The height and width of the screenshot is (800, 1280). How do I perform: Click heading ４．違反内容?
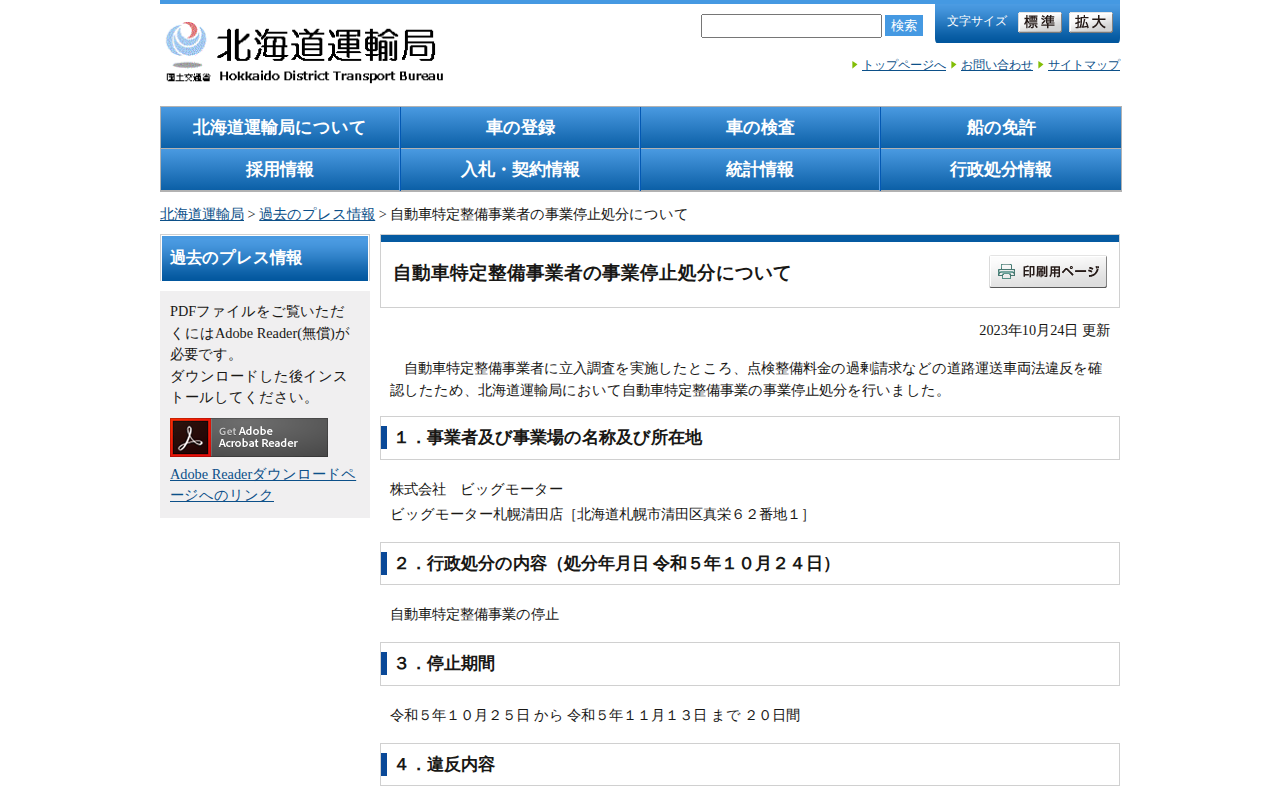pos(750,765)
